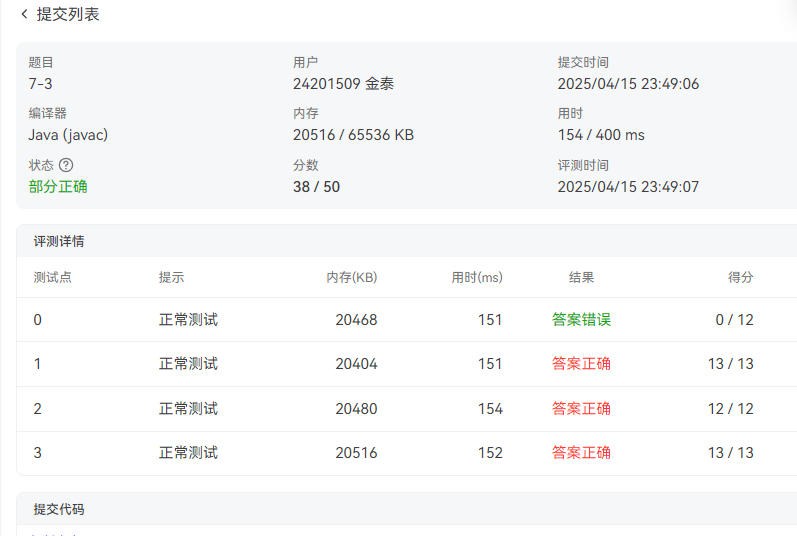Click score 13 / 13 for test 1
Screen dimensions: 797x536
731,364
